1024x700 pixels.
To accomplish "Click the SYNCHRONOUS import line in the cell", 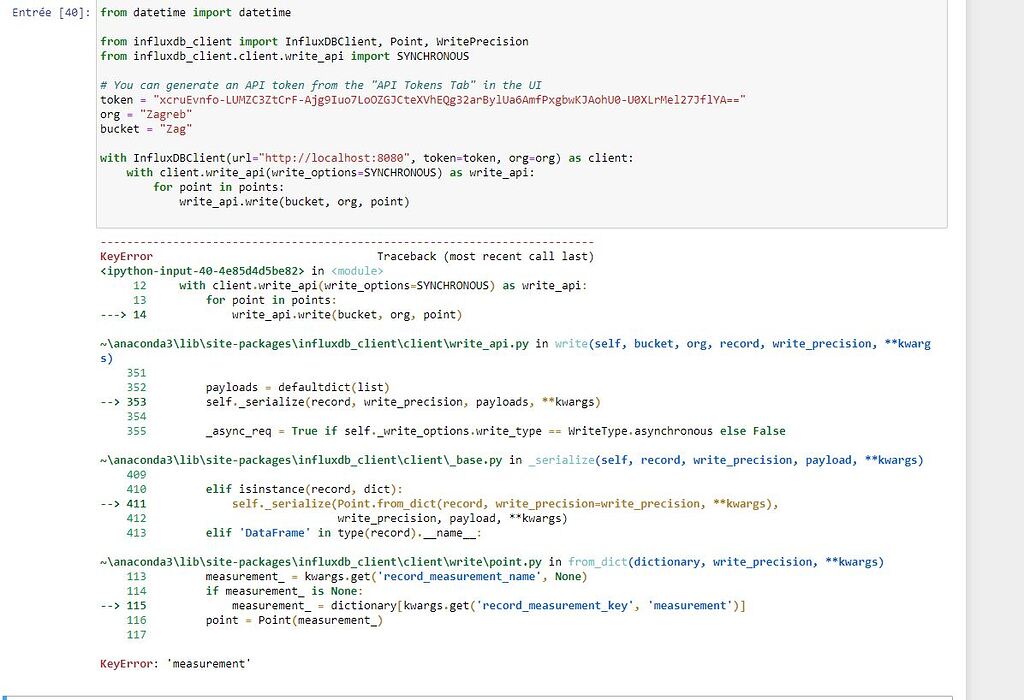I will point(284,56).
